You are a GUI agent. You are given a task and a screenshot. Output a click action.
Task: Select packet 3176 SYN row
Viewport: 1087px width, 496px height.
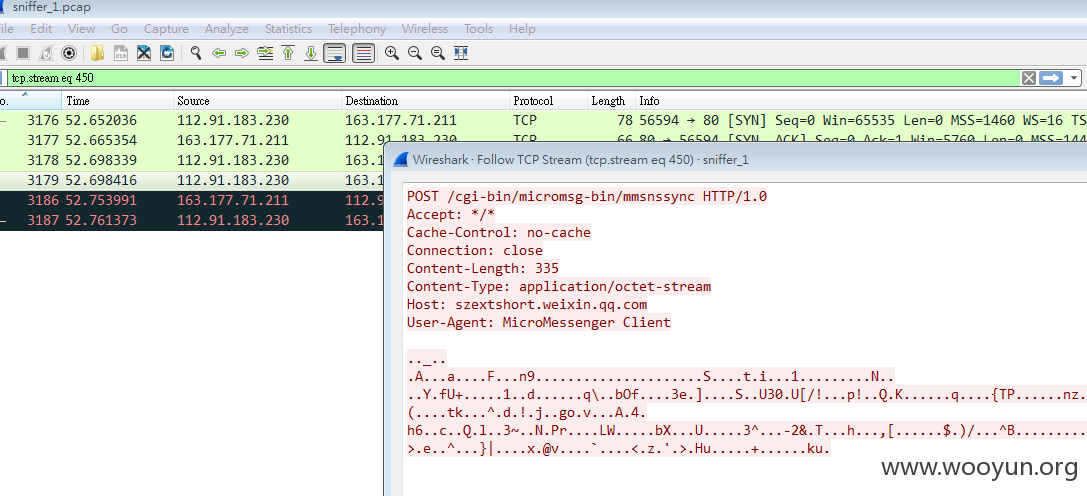click(x=544, y=120)
